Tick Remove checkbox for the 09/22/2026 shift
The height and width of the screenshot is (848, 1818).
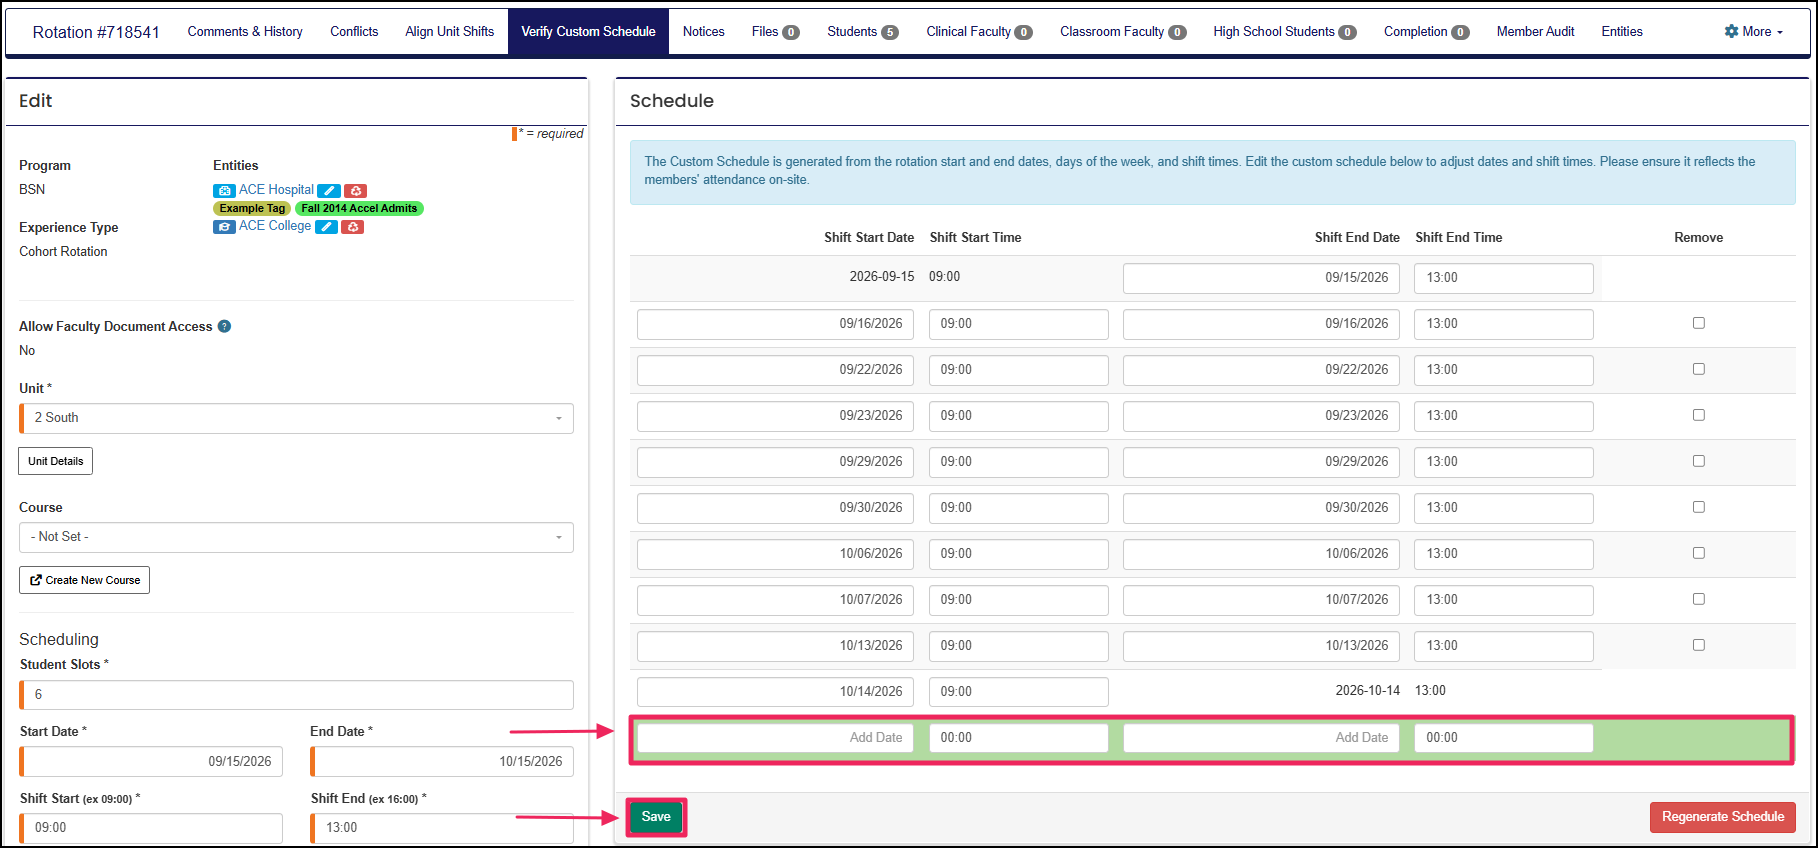(x=1698, y=369)
